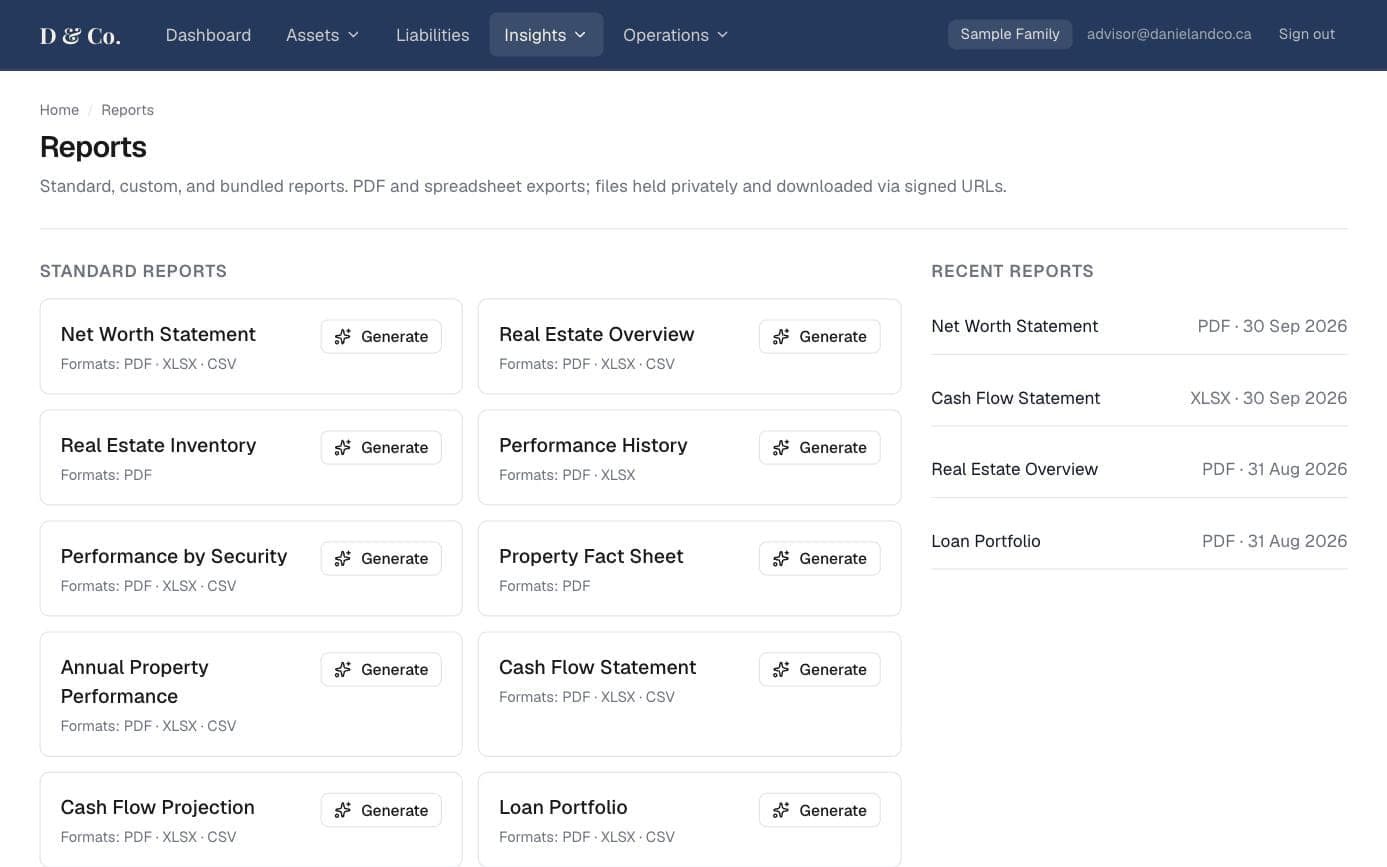The height and width of the screenshot is (867, 1387).
Task: Click the Net Worth Statement card title
Action: click(x=158, y=334)
